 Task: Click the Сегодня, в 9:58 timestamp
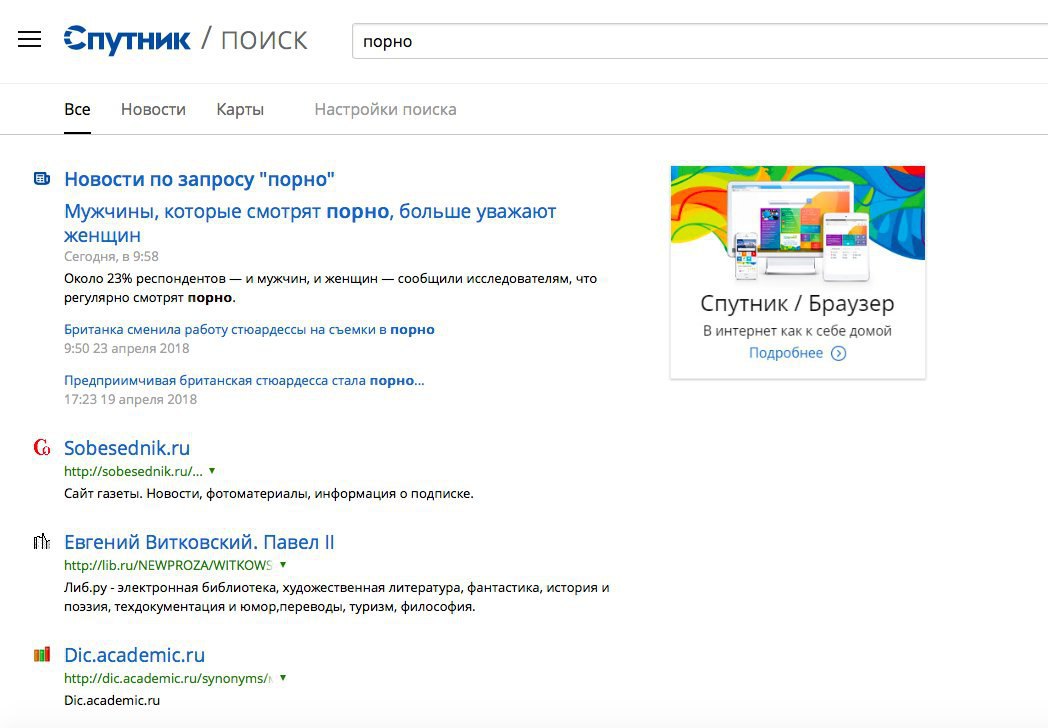pos(111,257)
